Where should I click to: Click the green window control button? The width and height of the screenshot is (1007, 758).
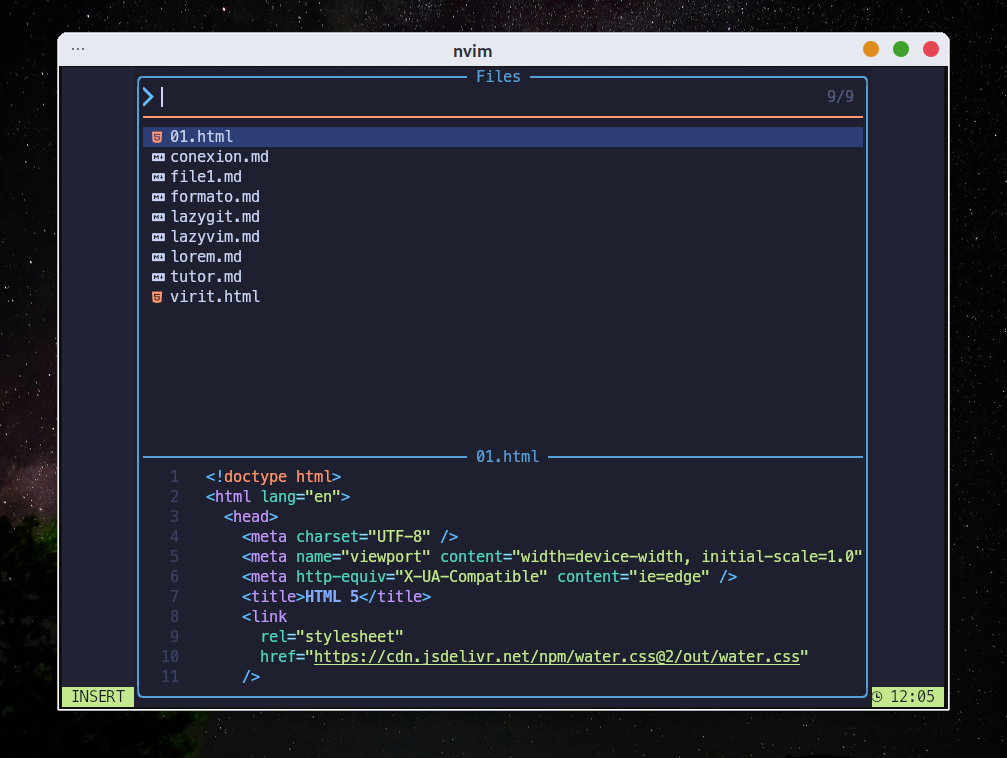(x=901, y=49)
